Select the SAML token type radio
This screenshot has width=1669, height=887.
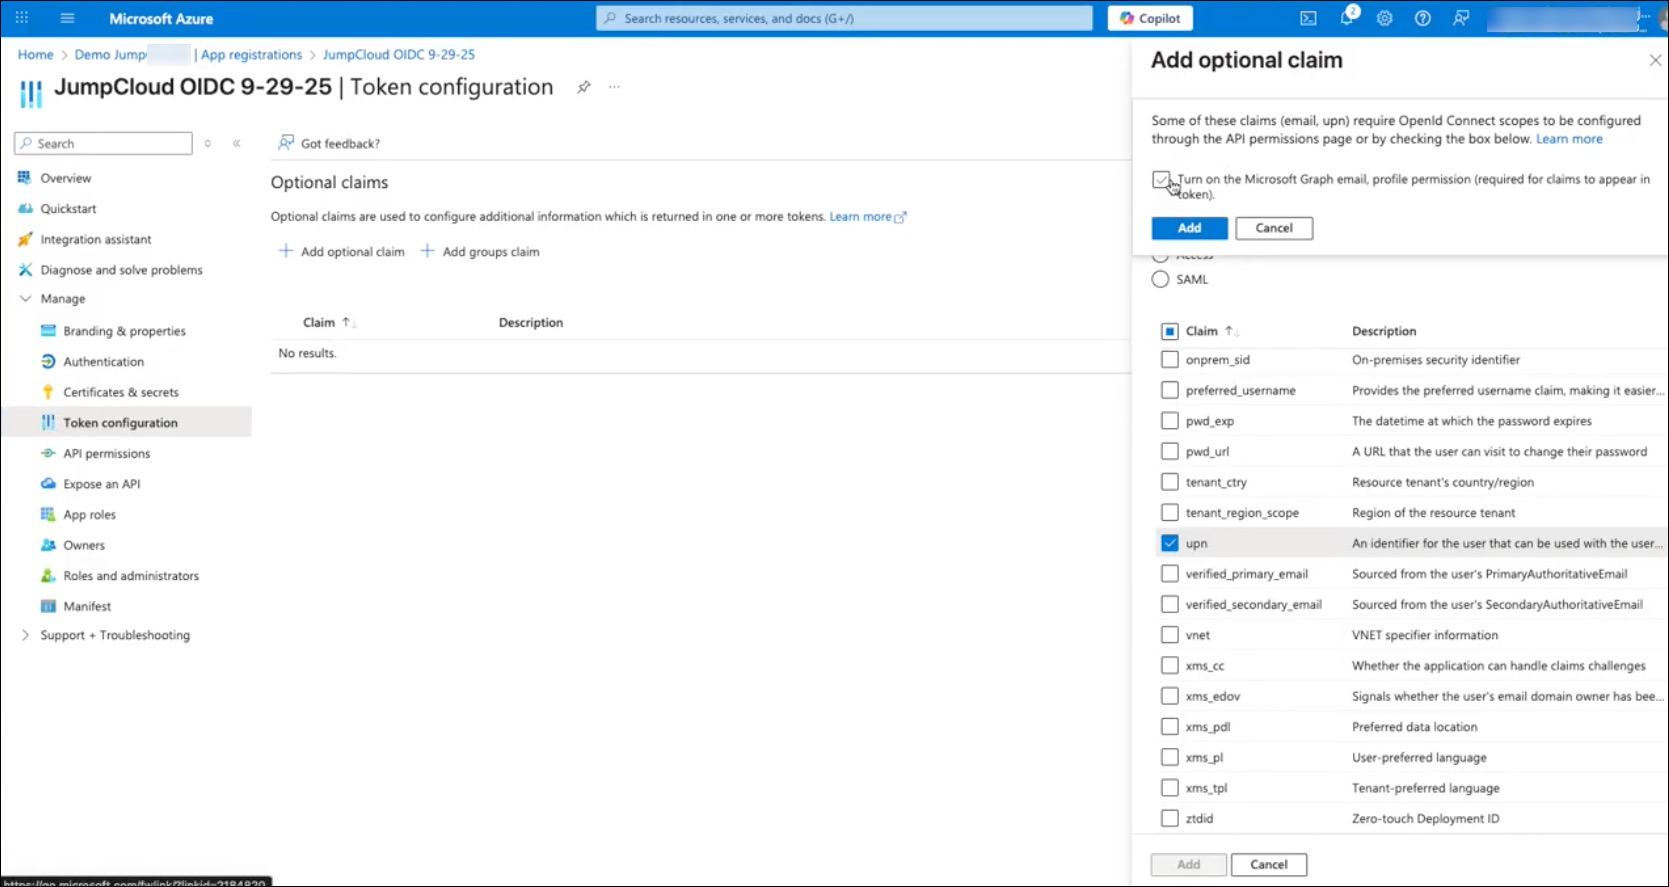tap(1160, 280)
